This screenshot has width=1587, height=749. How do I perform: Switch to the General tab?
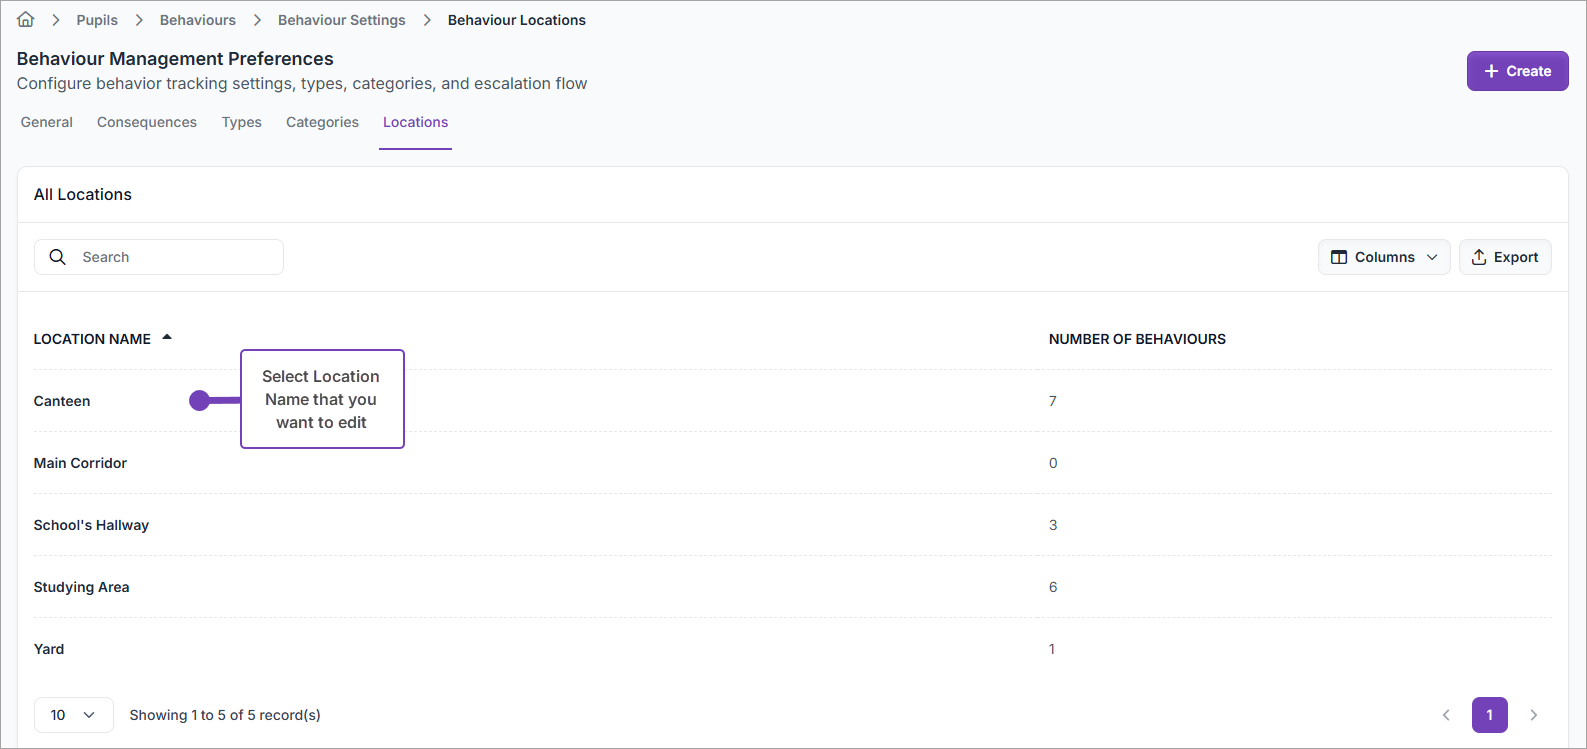click(47, 122)
